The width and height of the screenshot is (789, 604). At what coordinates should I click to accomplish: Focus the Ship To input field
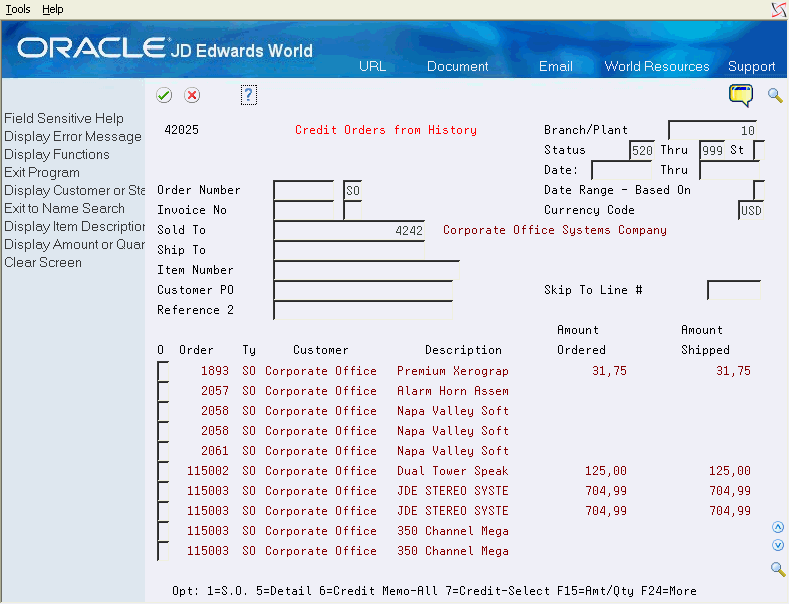tap(350, 250)
